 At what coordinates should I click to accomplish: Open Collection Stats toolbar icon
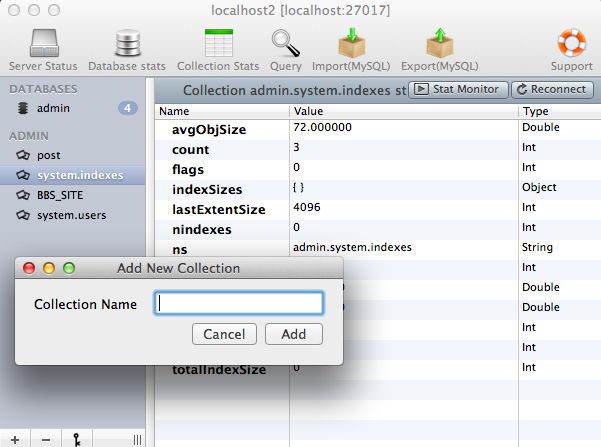point(218,43)
